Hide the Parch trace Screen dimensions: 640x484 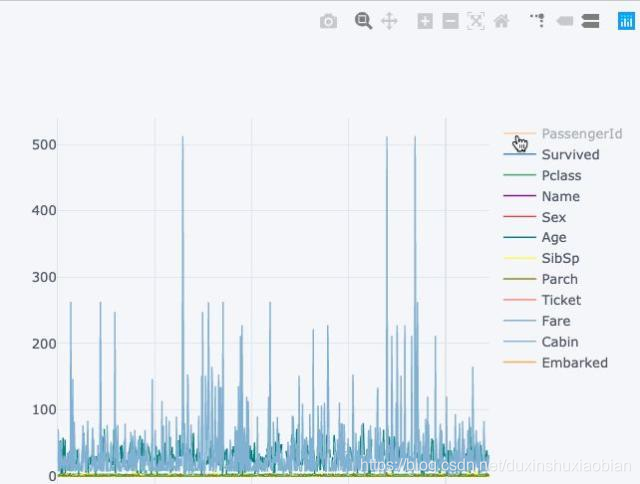(540, 279)
